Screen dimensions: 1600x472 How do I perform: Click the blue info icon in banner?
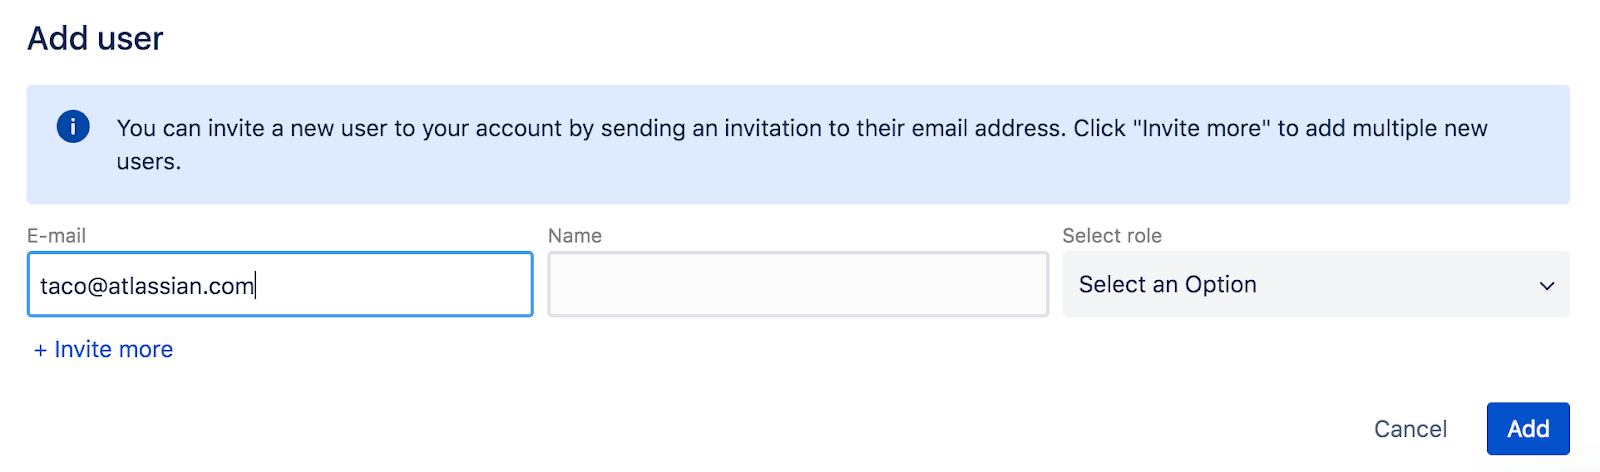(x=73, y=127)
